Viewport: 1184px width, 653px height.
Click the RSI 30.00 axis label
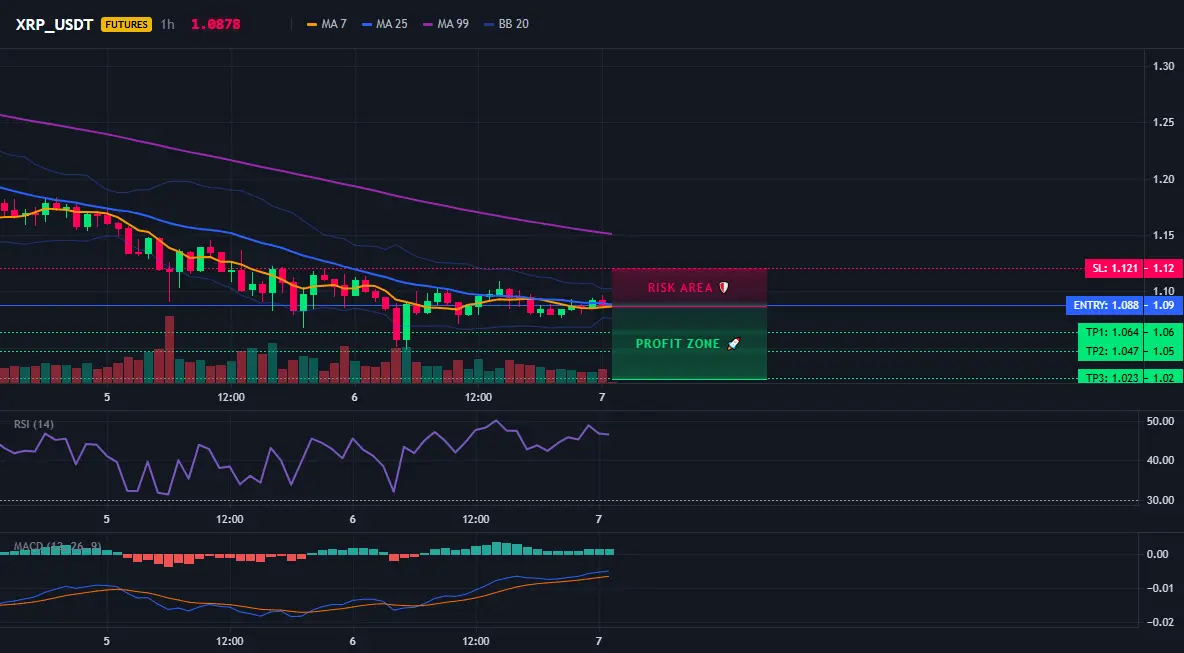click(x=1160, y=500)
